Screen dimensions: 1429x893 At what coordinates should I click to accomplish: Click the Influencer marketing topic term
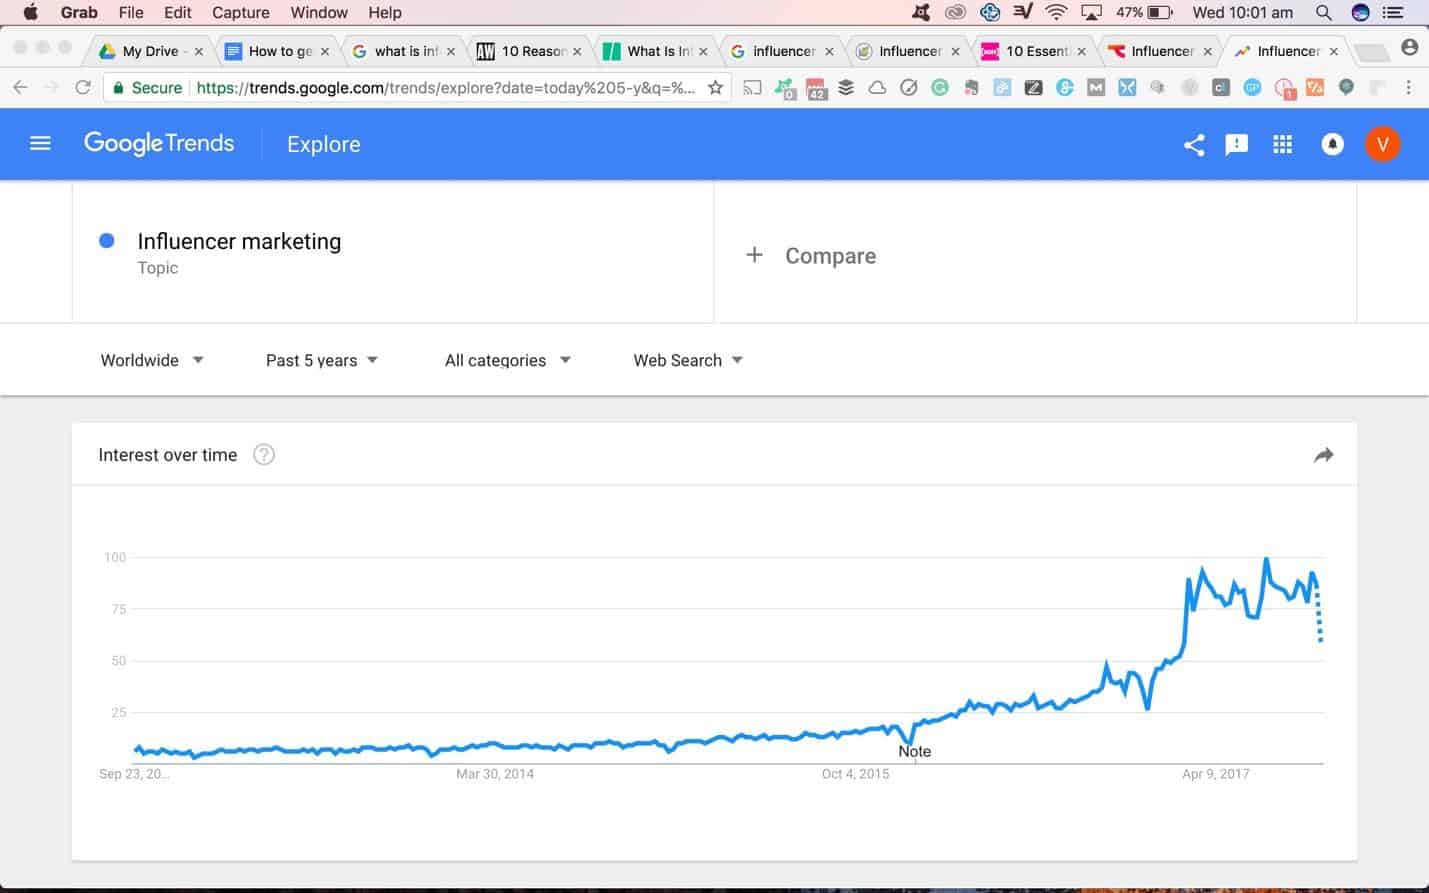point(239,241)
